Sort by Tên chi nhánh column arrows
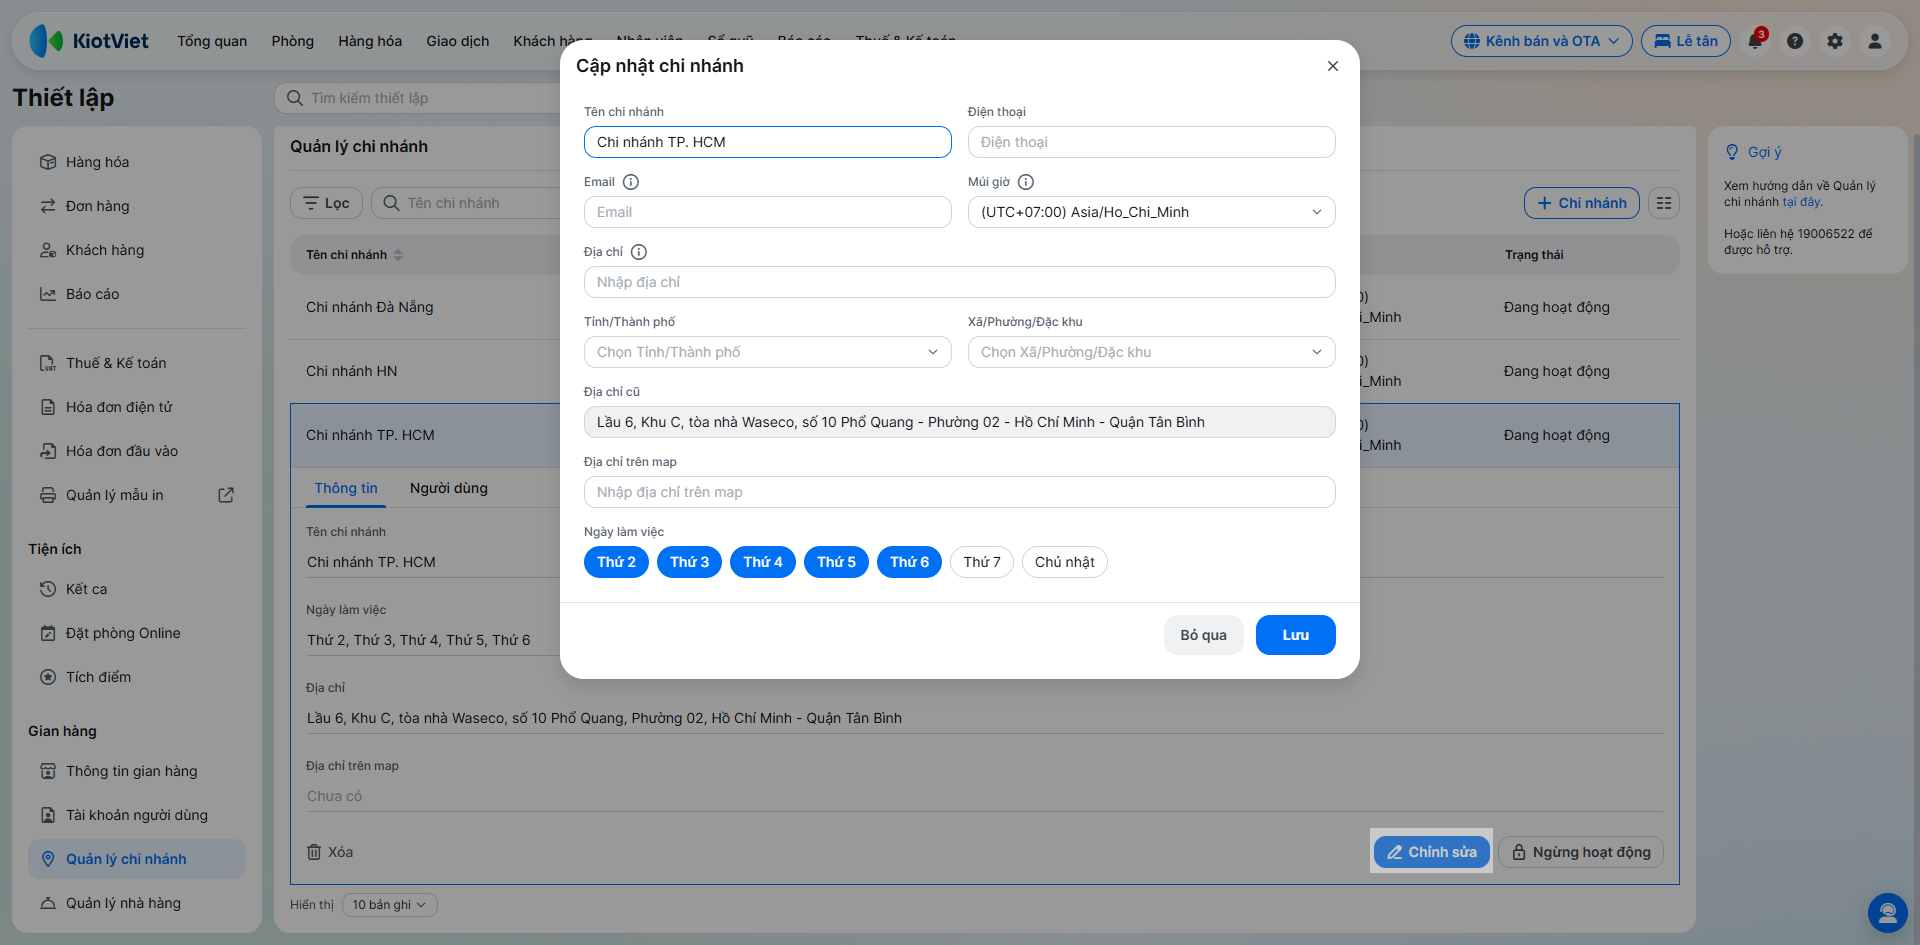Image resolution: width=1920 pixels, height=945 pixels. [x=398, y=255]
